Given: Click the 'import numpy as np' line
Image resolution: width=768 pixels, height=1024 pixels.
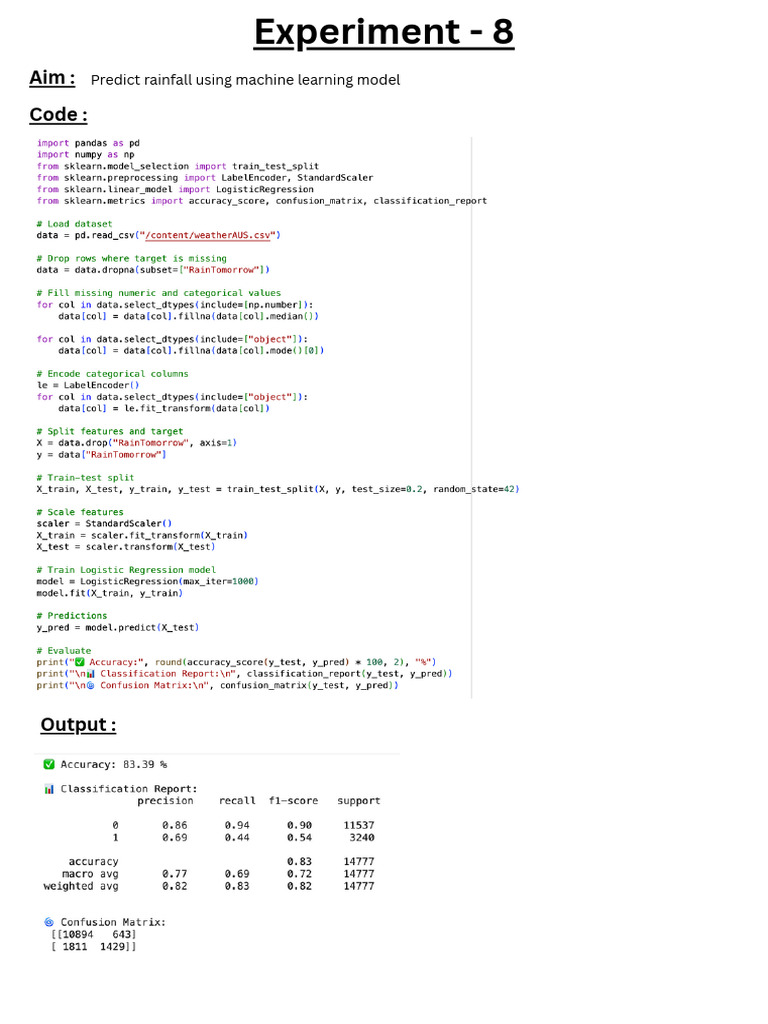Looking at the screenshot, I should click(x=86, y=155).
